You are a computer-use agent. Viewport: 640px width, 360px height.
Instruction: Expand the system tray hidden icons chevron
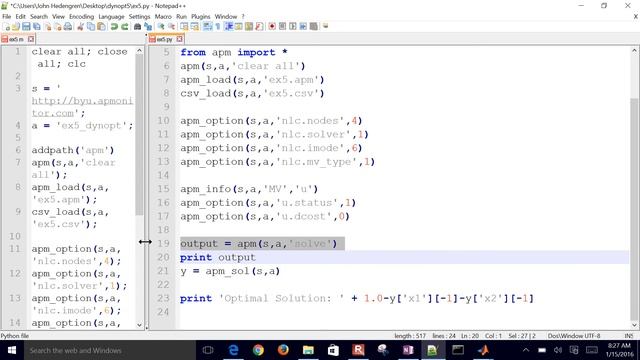(526, 350)
